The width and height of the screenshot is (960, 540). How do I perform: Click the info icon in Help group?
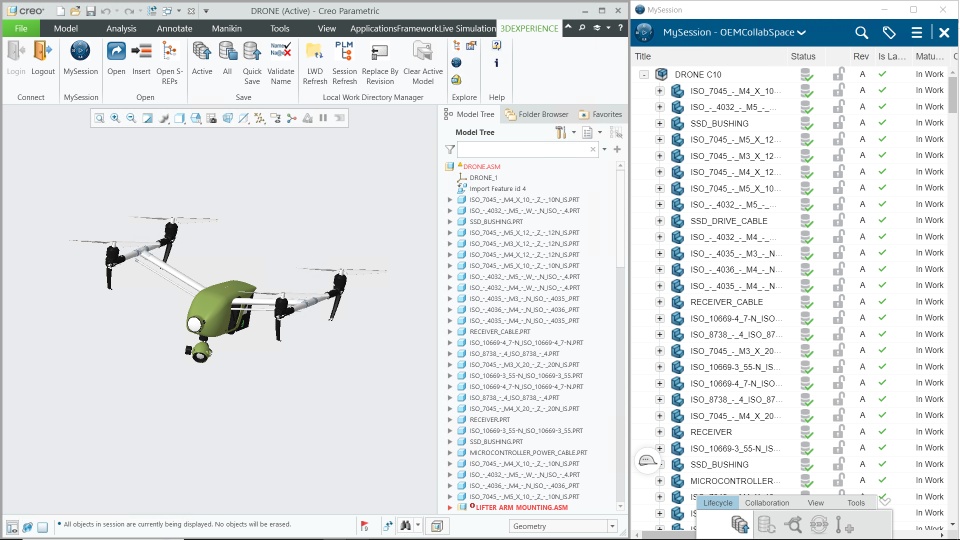click(x=497, y=62)
